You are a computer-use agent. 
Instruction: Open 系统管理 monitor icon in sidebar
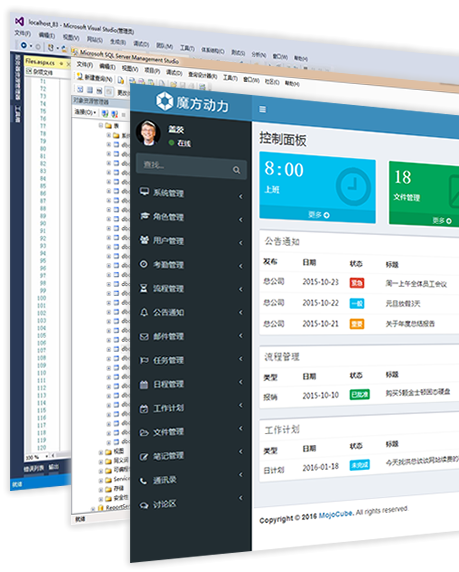144,192
